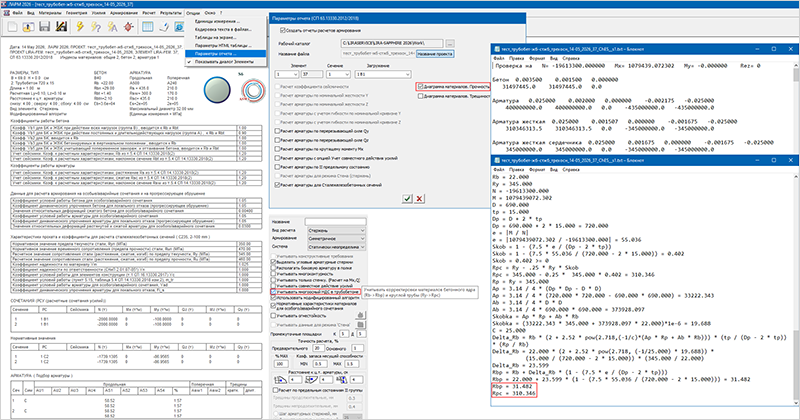Open the table grid toolbar icon
This screenshot has width=800, height=420.
coord(147,26)
